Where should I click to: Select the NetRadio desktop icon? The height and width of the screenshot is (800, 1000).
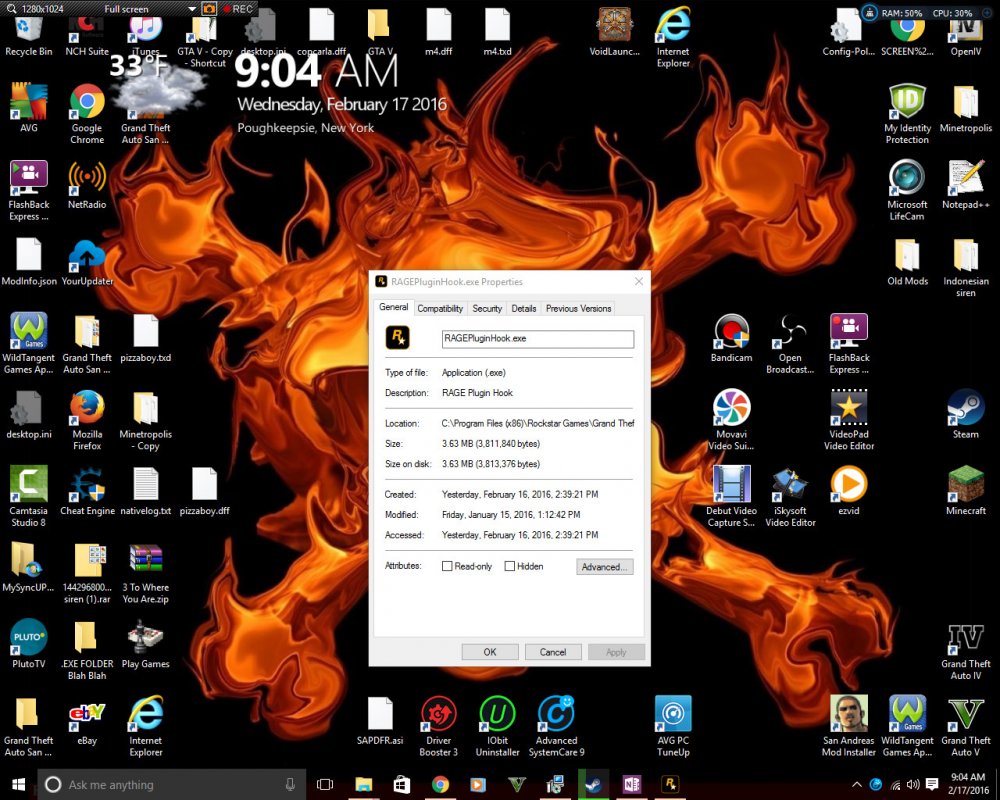point(87,185)
